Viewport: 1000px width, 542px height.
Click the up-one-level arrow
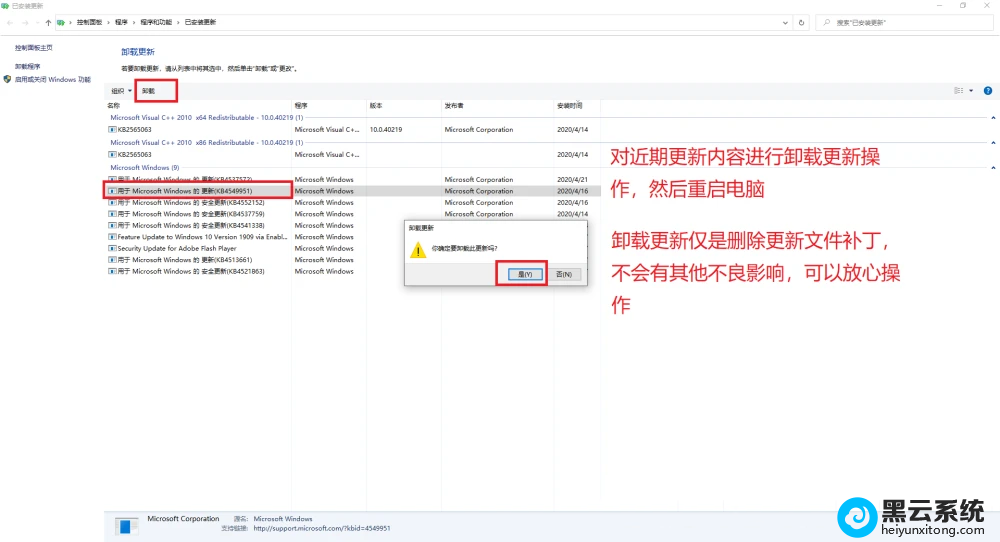click(x=48, y=22)
